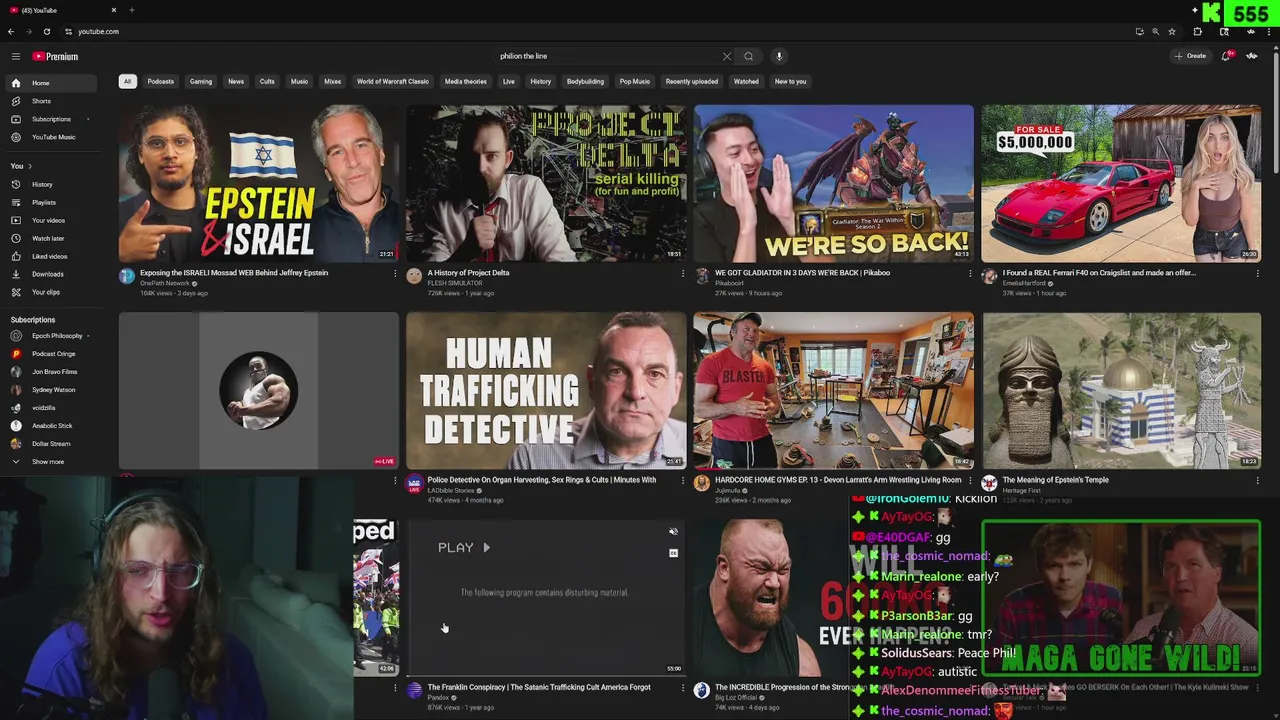Open options for Epstein Israel video
Screen dimensions: 1280x720
tap(395, 273)
